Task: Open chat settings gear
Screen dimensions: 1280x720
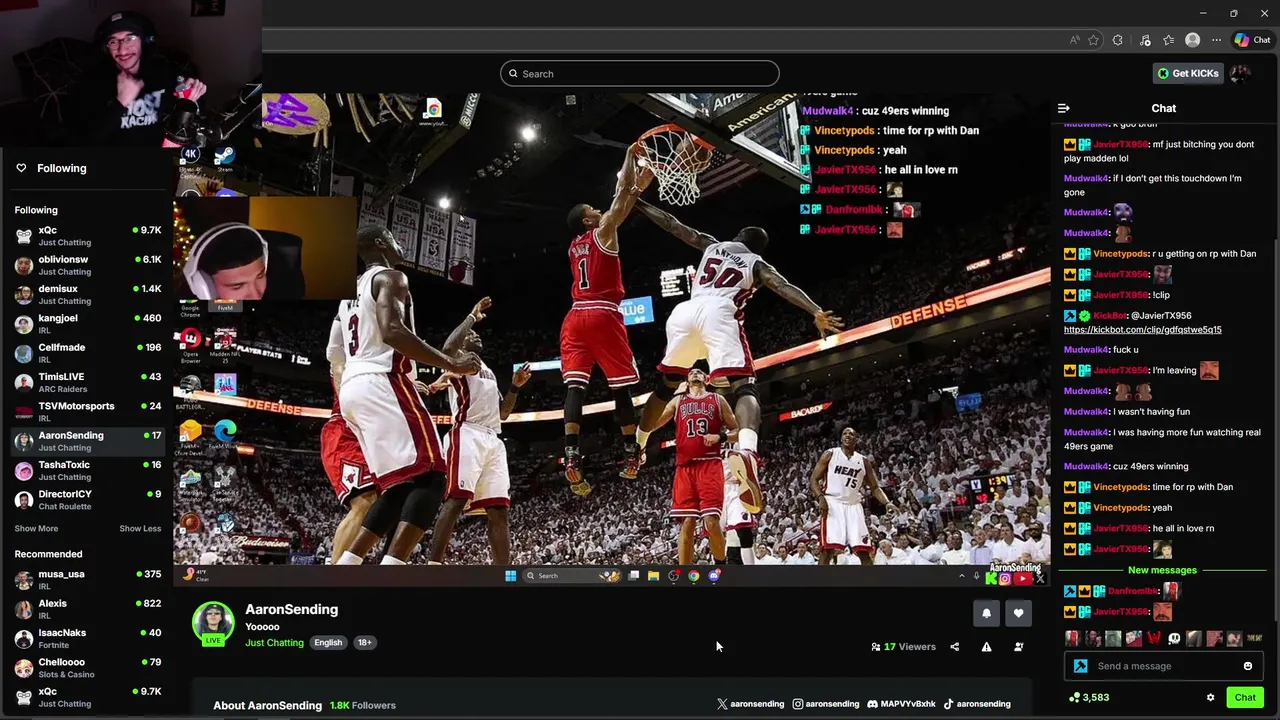Action: 1210,697
